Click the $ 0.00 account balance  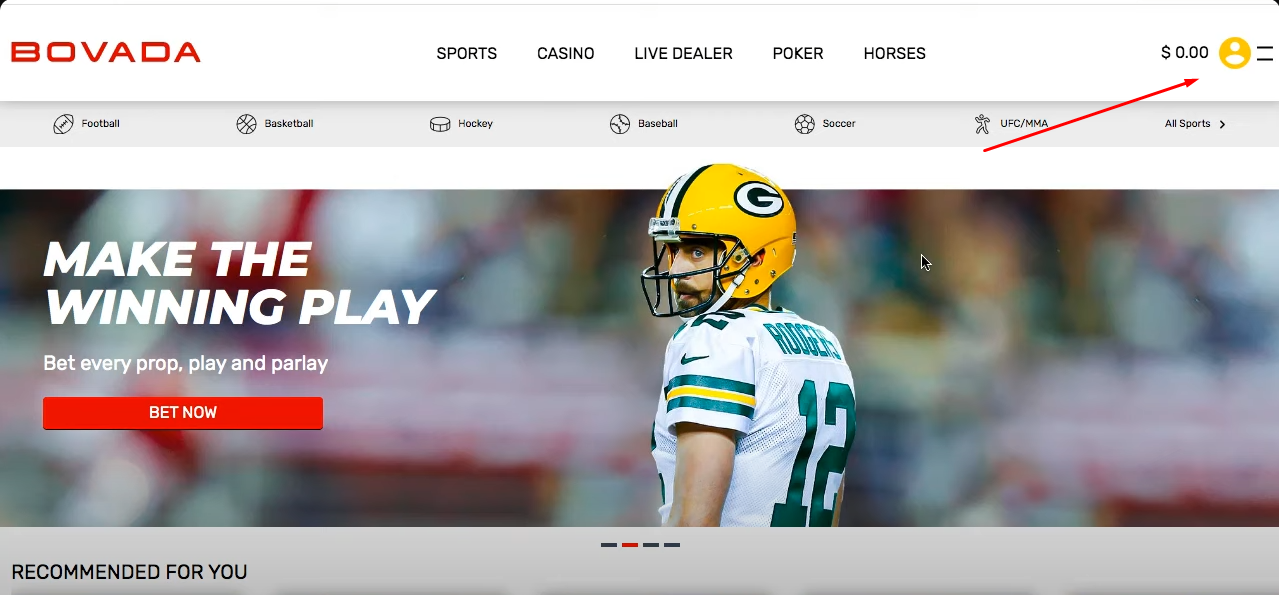(1184, 53)
